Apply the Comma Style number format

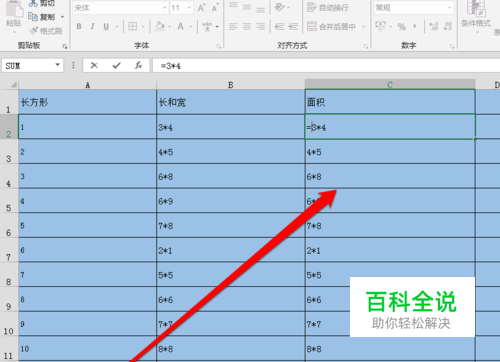(415, 26)
